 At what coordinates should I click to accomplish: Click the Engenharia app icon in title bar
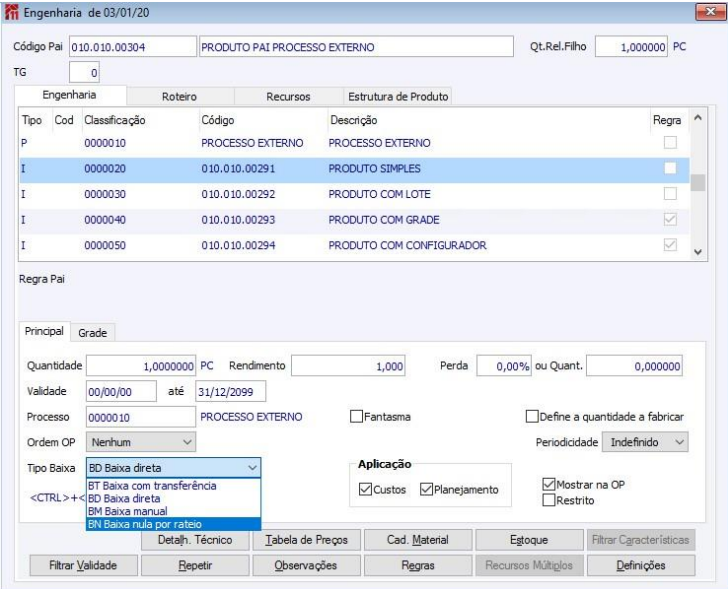tap(12, 11)
